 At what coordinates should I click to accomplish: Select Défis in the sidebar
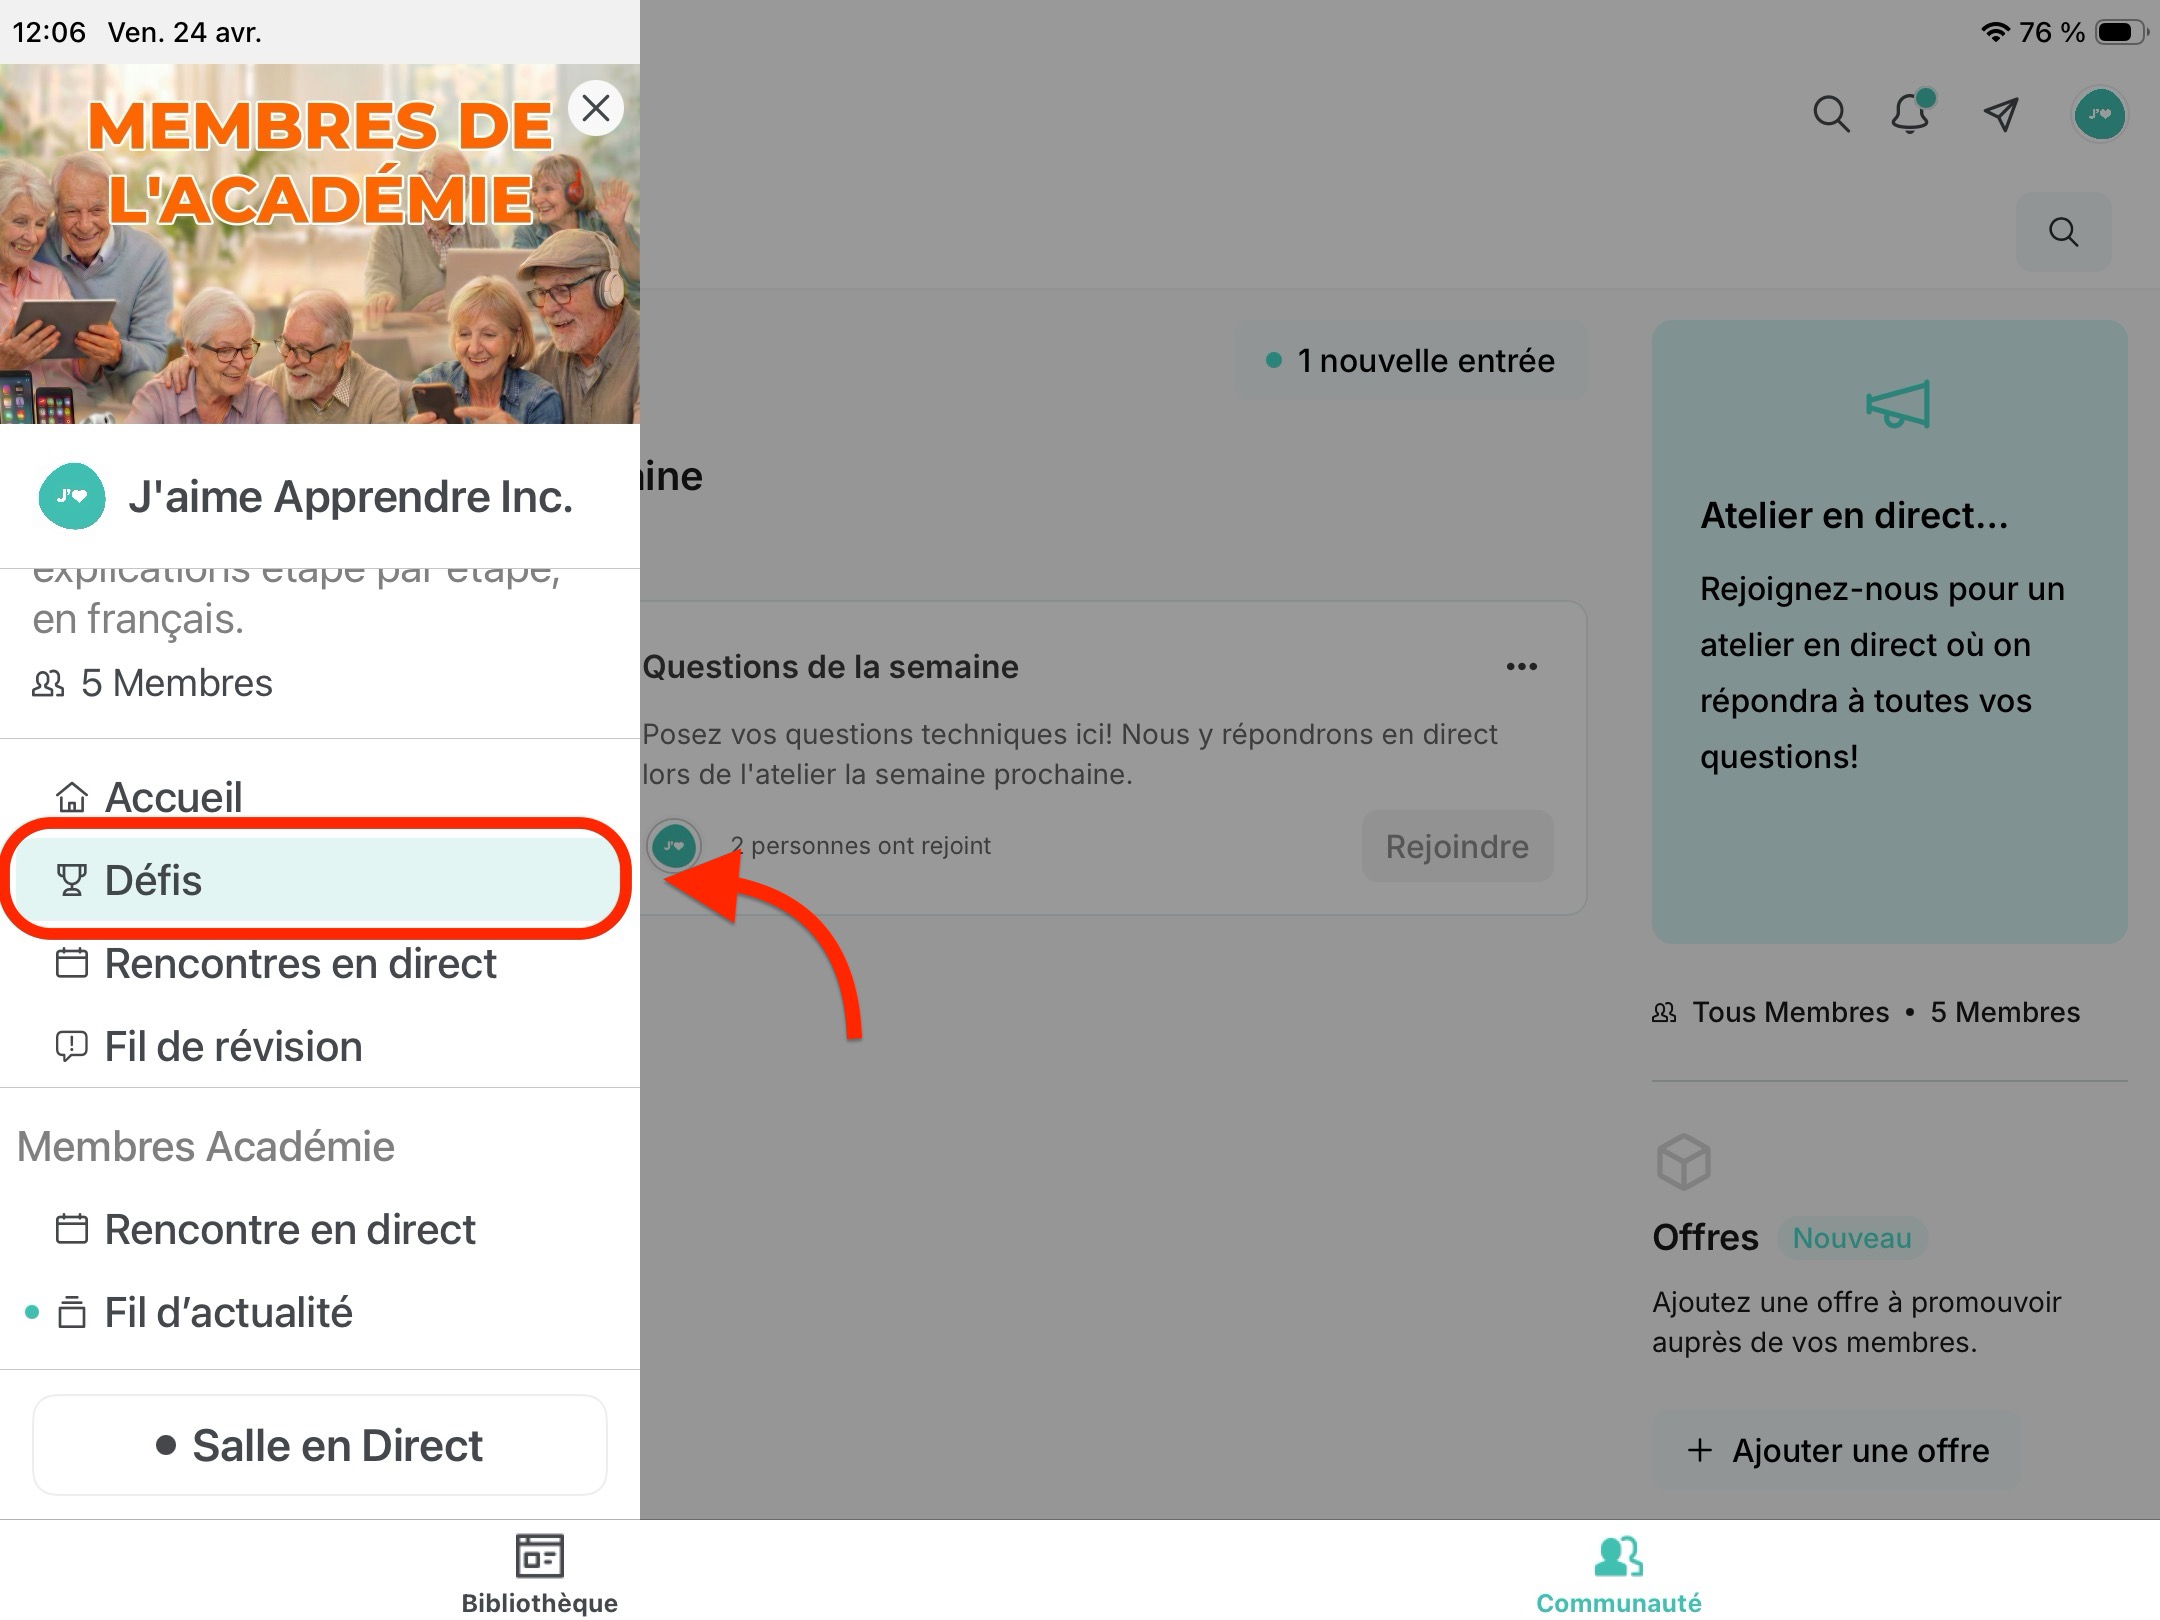[x=320, y=880]
